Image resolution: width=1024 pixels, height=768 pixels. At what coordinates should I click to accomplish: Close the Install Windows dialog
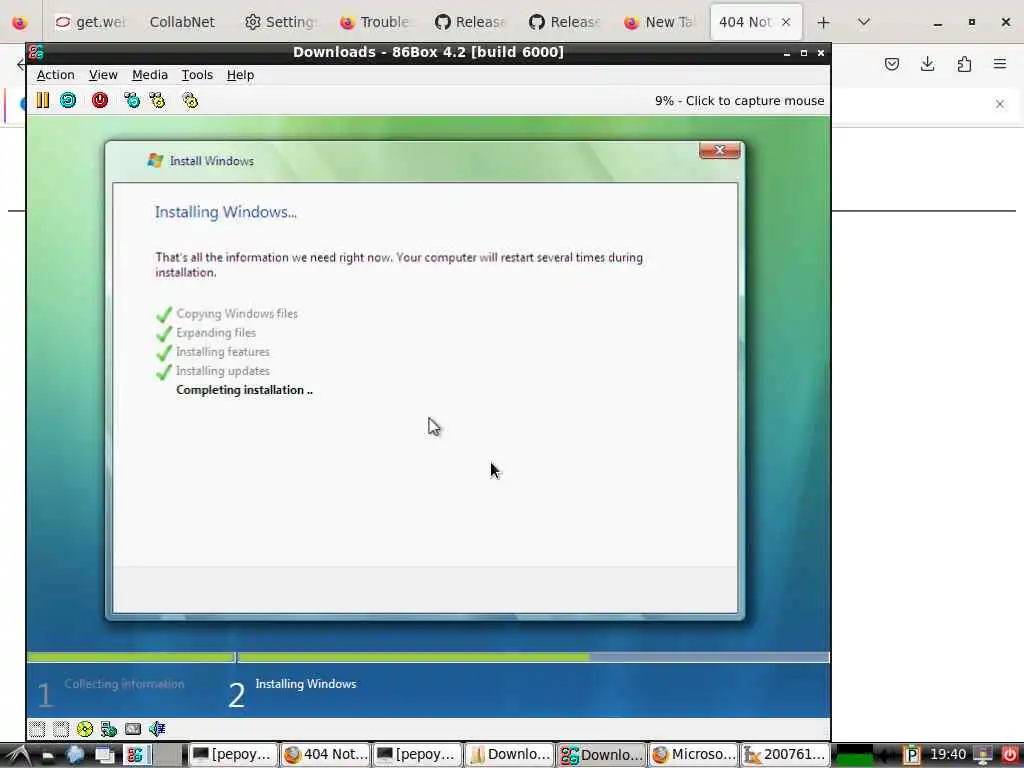[720, 150]
